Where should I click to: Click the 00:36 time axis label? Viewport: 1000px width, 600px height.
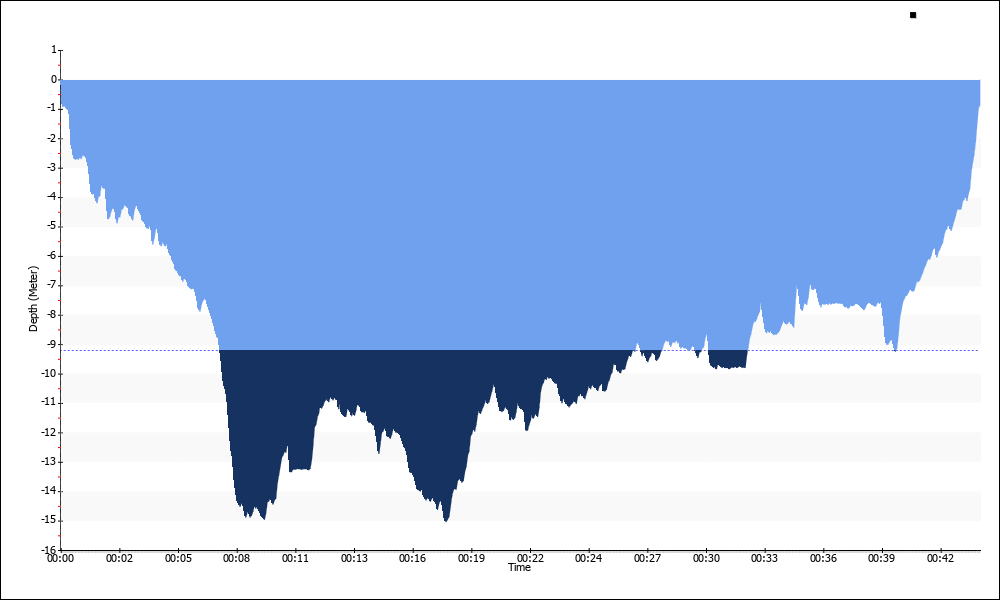(x=823, y=559)
